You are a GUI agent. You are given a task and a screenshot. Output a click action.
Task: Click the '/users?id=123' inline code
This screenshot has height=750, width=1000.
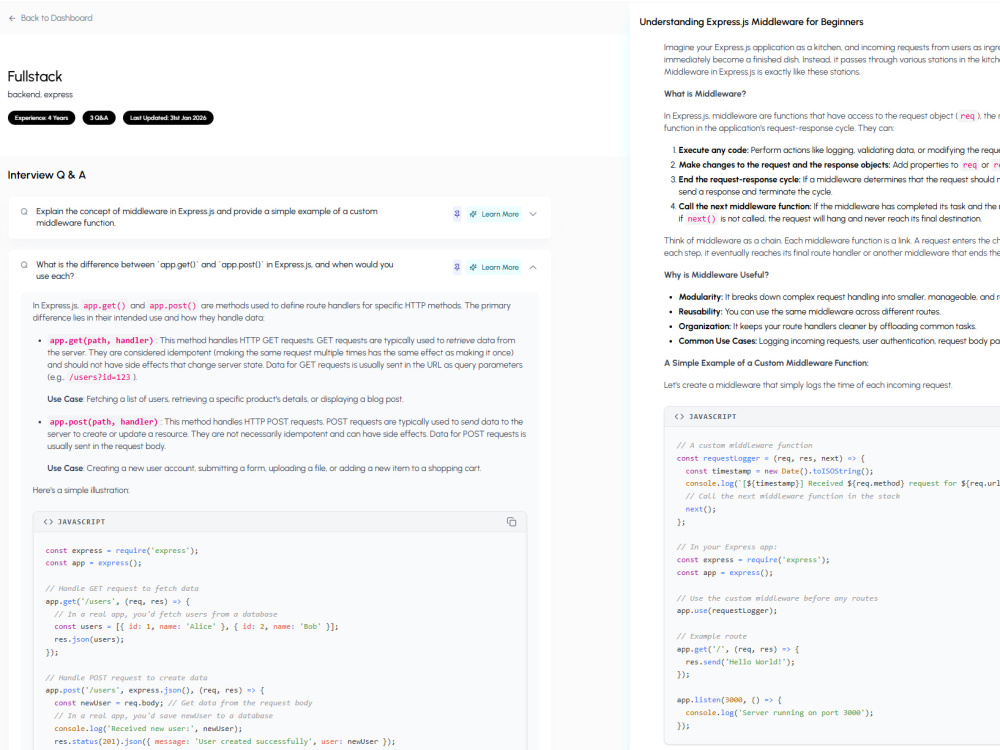[x=99, y=377]
